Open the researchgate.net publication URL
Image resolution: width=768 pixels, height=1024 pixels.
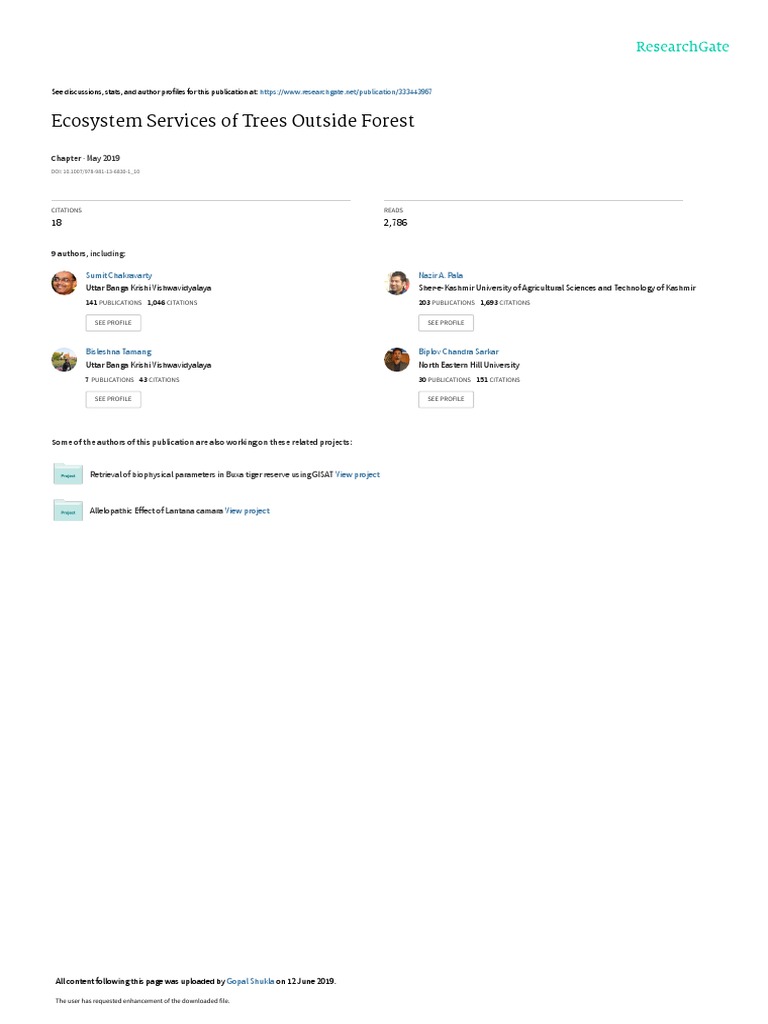[345, 92]
